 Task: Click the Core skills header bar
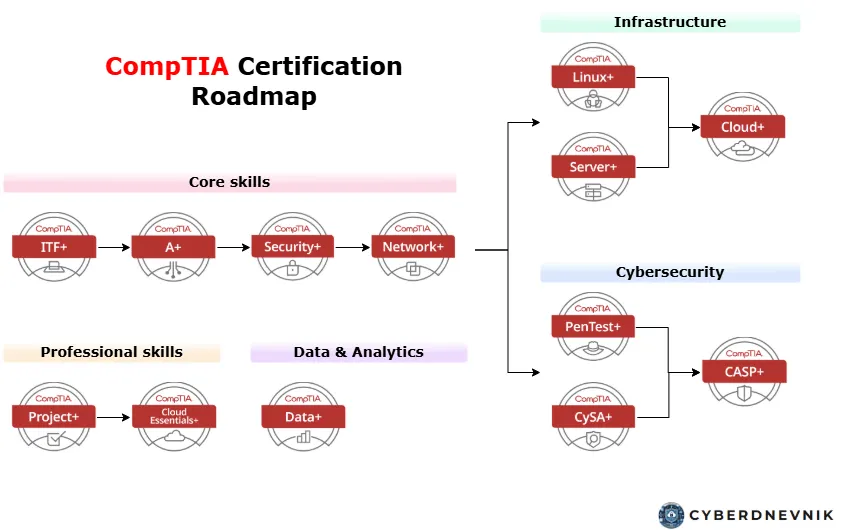point(230,182)
